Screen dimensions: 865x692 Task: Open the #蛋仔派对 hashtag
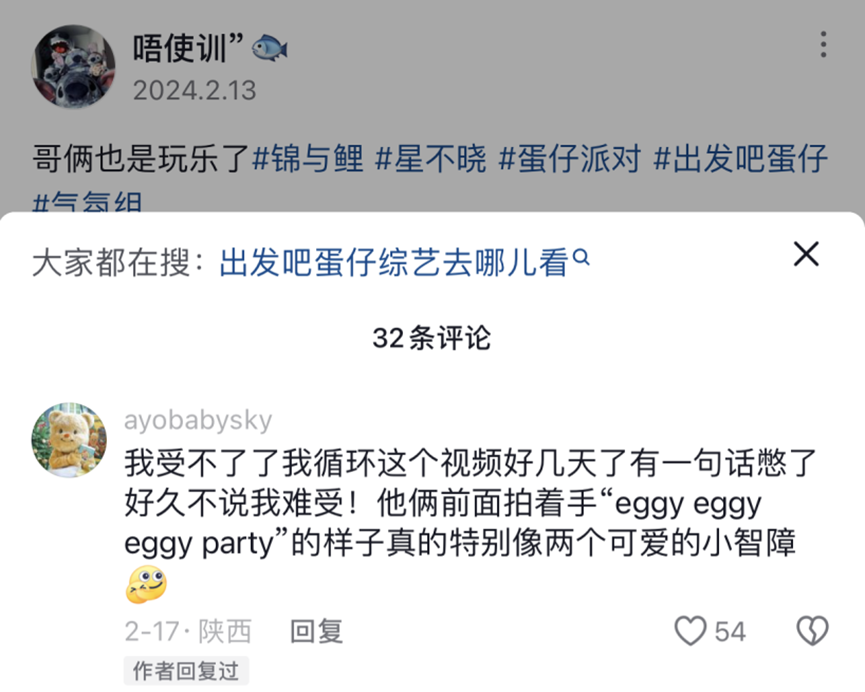[568, 158]
